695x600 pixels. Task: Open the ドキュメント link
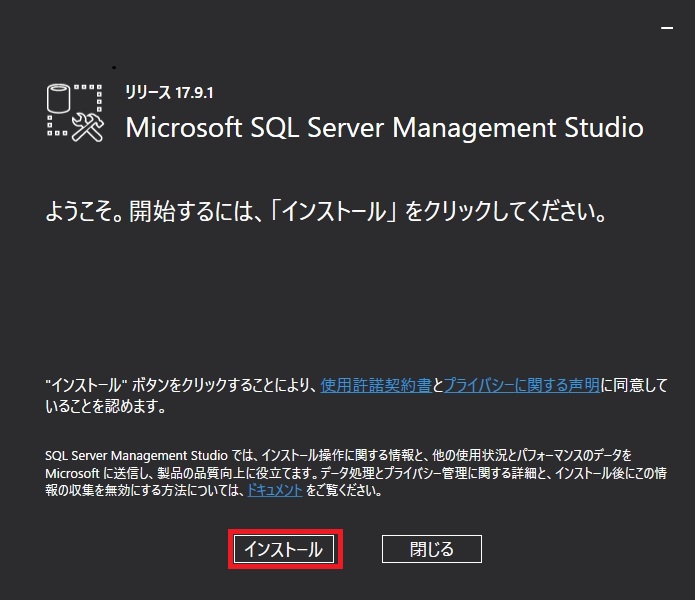(x=275, y=490)
